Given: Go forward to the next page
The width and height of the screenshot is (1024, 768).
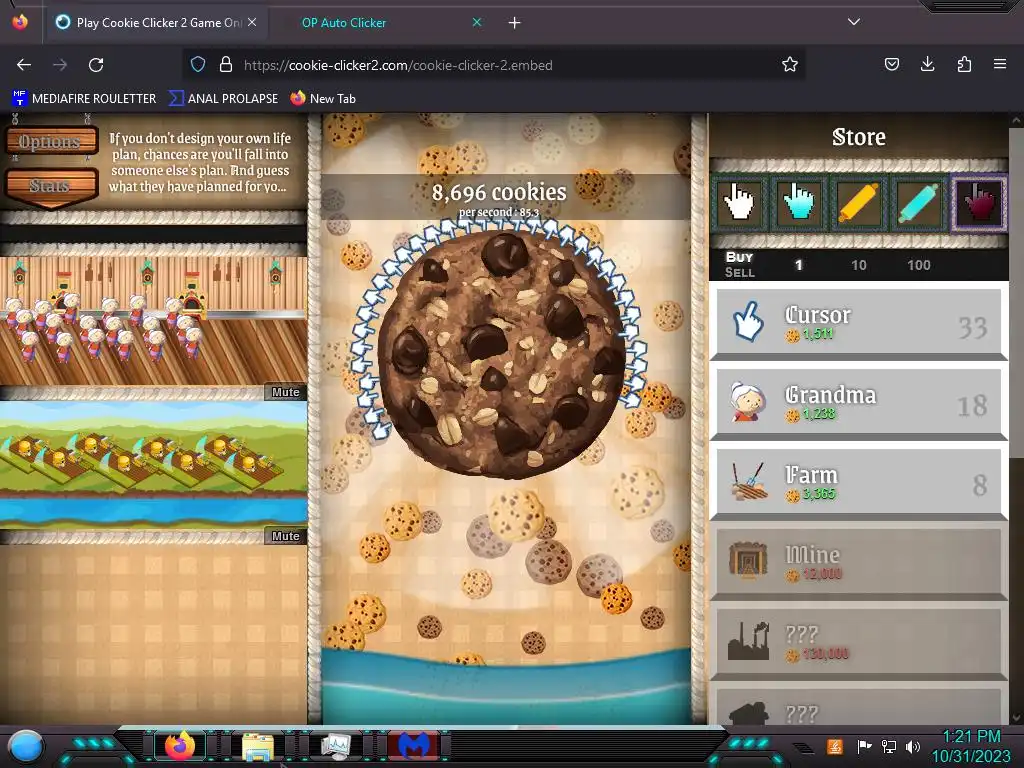Looking at the screenshot, I should pyautogui.click(x=60, y=65).
